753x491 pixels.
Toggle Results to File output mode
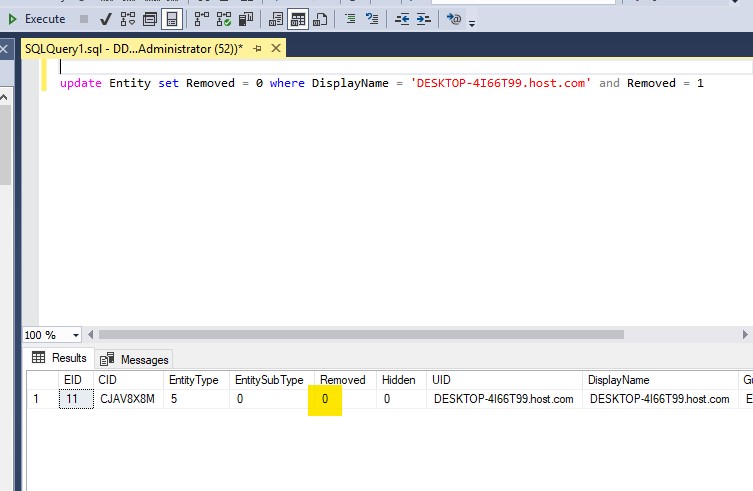(320, 19)
